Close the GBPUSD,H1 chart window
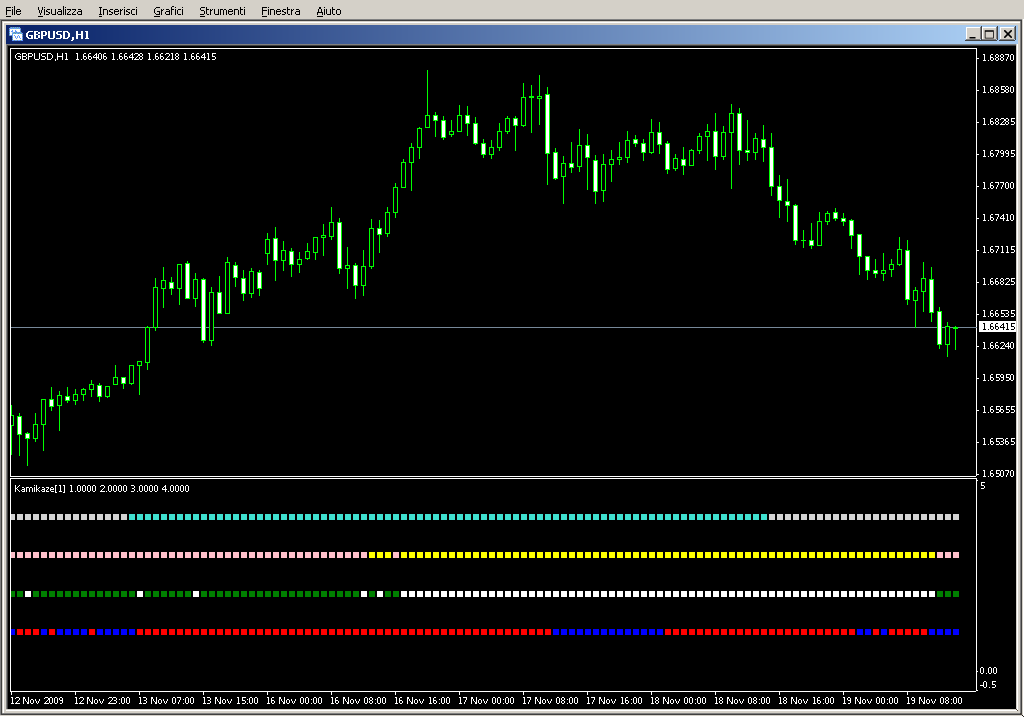Viewport: 1024px width, 717px height. (x=1008, y=34)
